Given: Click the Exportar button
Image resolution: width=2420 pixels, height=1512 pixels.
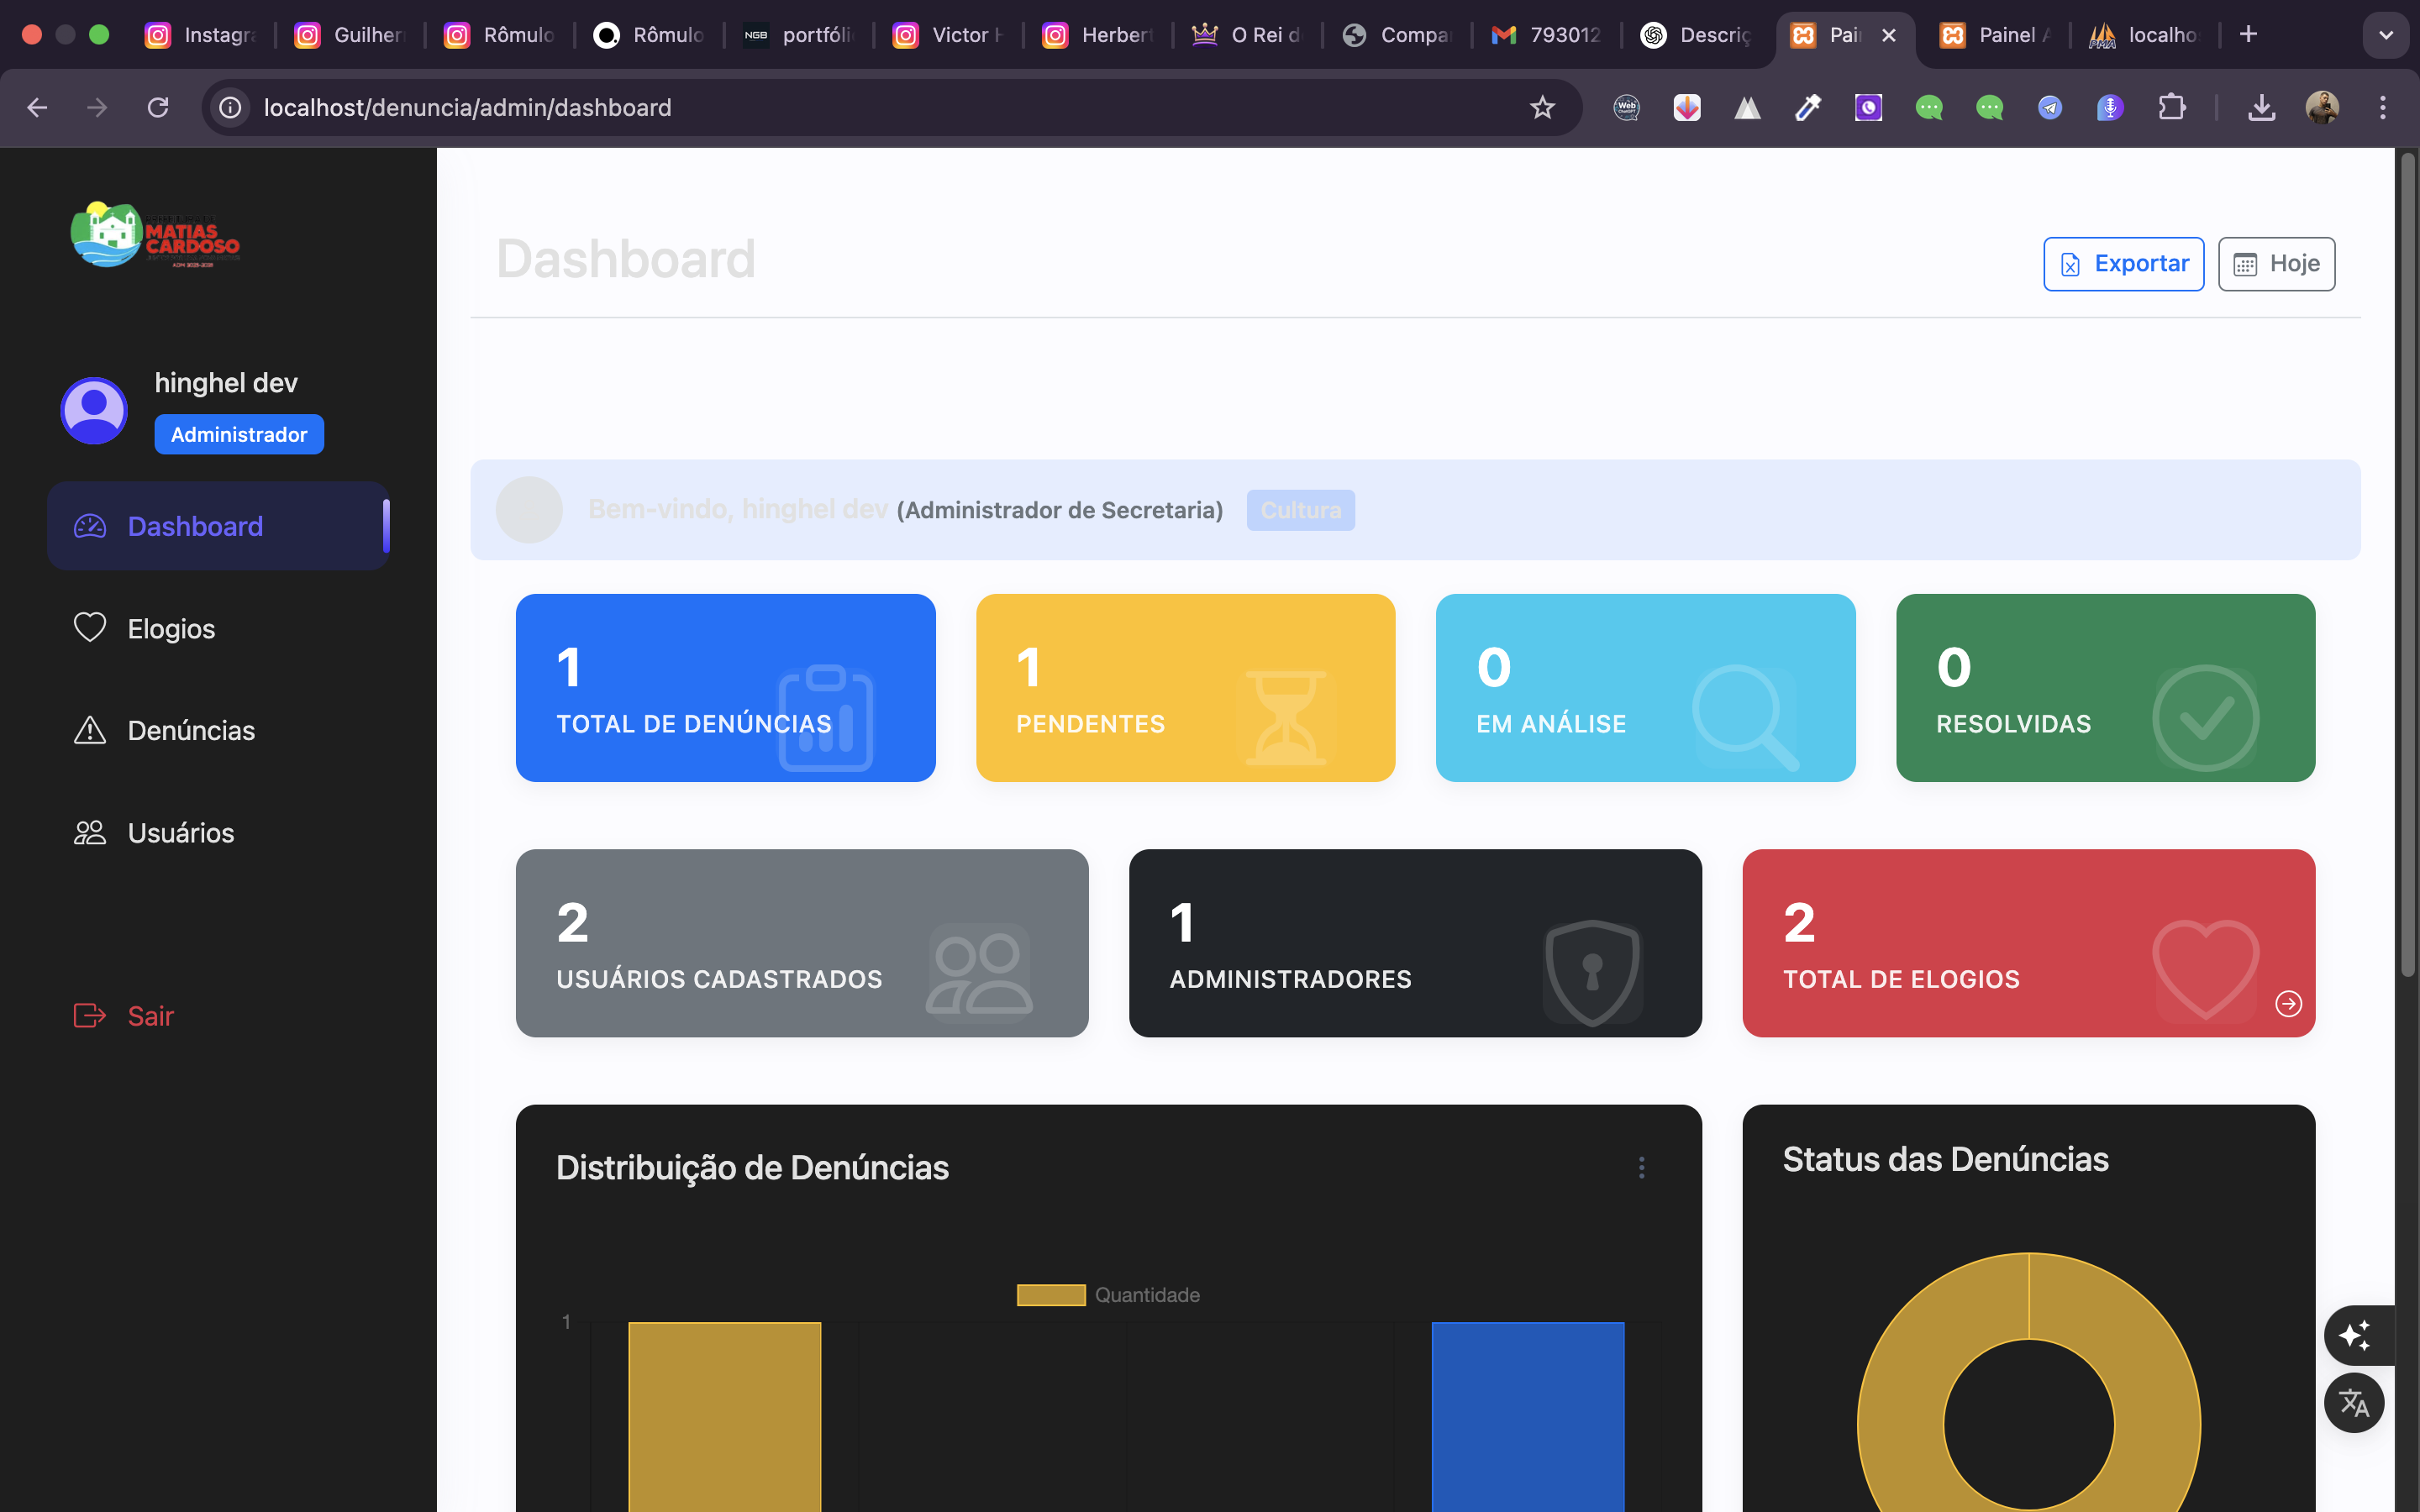Looking at the screenshot, I should [2123, 264].
